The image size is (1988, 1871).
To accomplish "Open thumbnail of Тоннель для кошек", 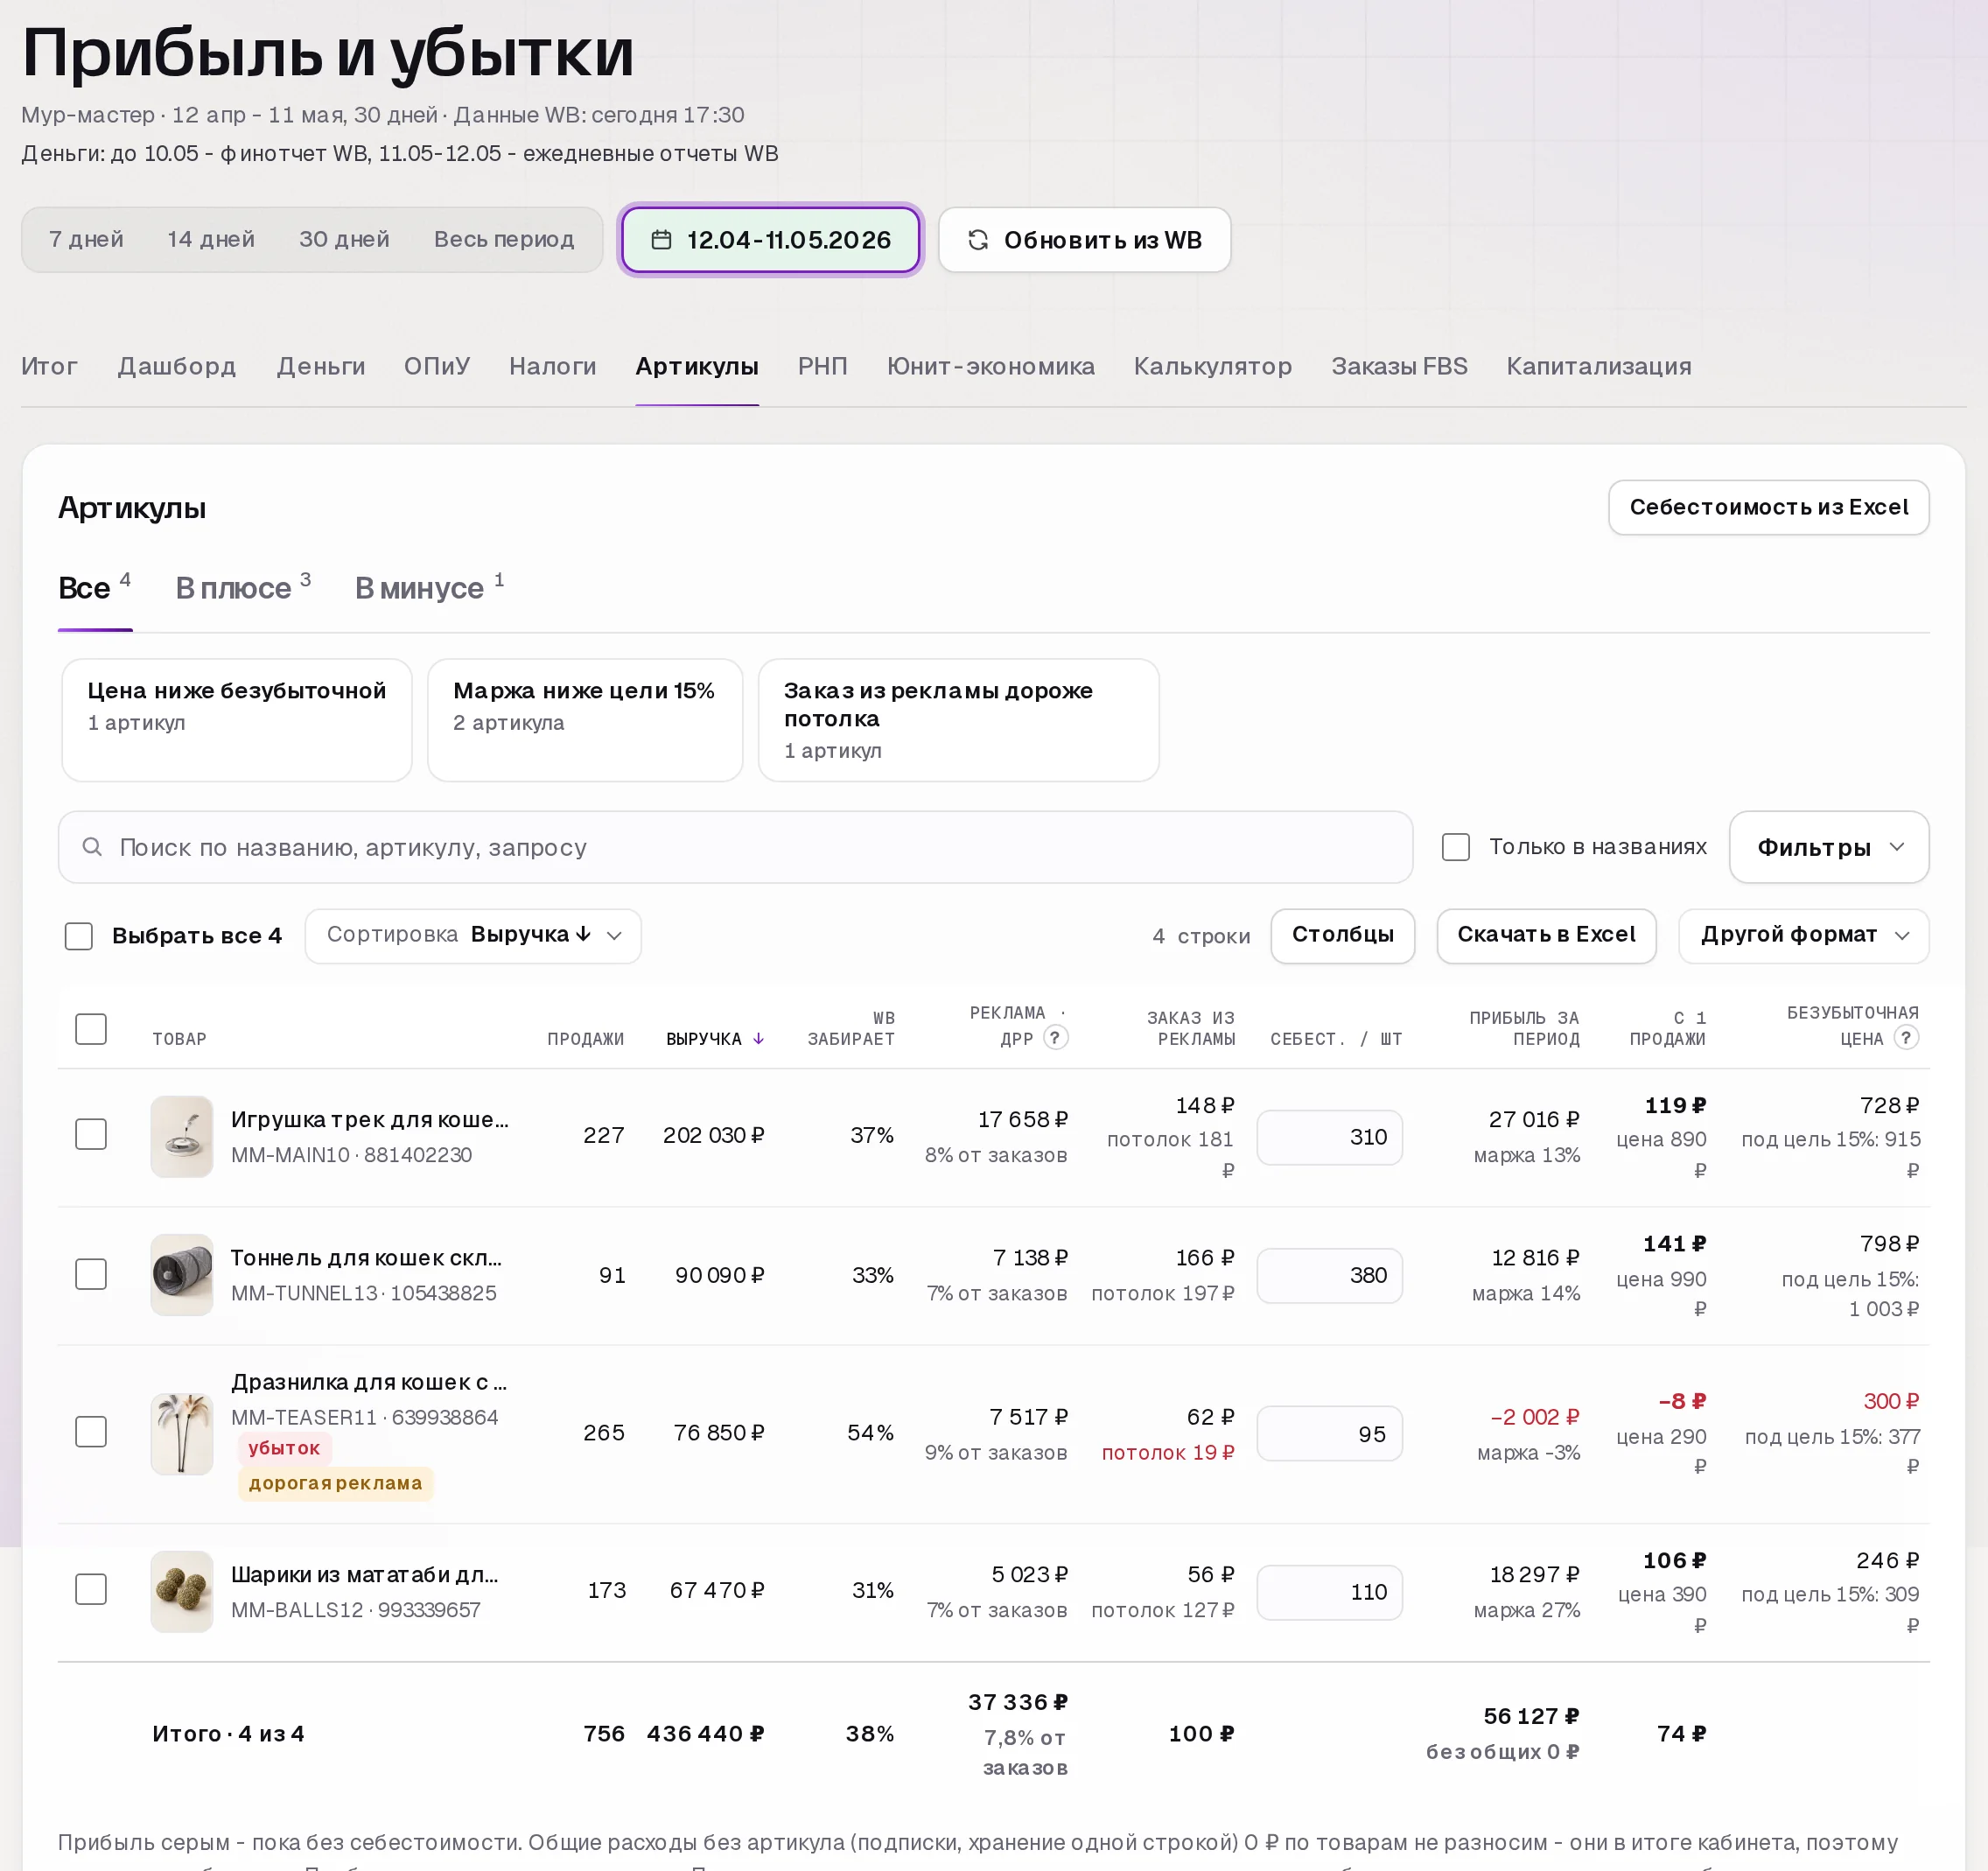I will click(181, 1274).
